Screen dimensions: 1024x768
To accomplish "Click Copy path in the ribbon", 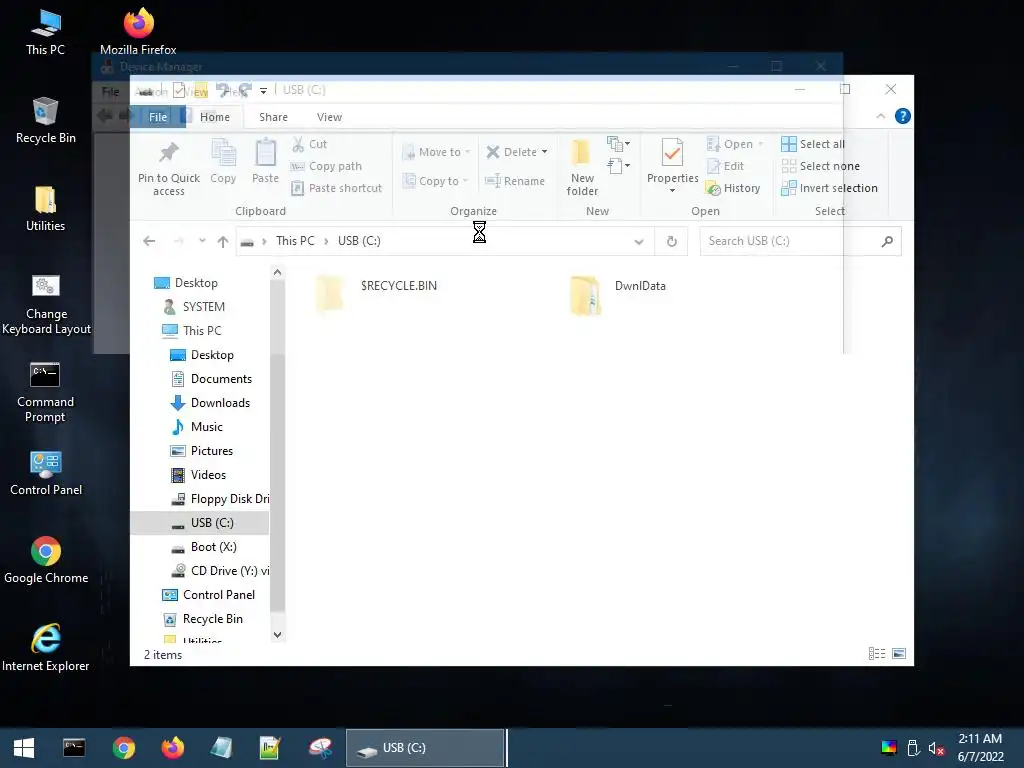I will [x=326, y=167].
